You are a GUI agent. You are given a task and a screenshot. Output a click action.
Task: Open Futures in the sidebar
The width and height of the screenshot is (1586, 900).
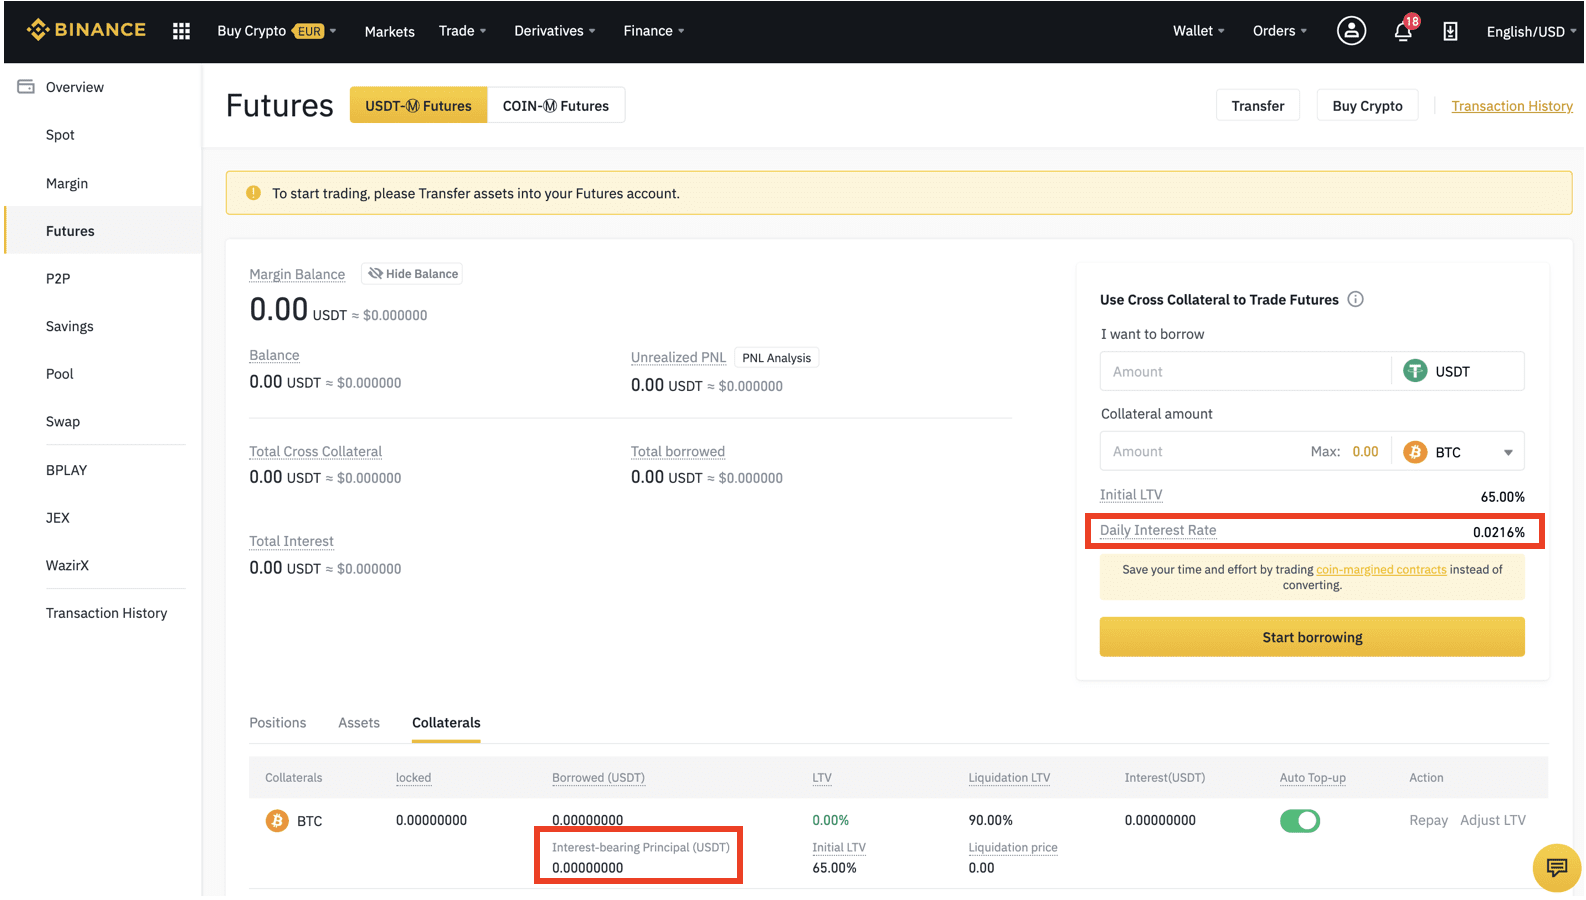[x=103, y=231]
